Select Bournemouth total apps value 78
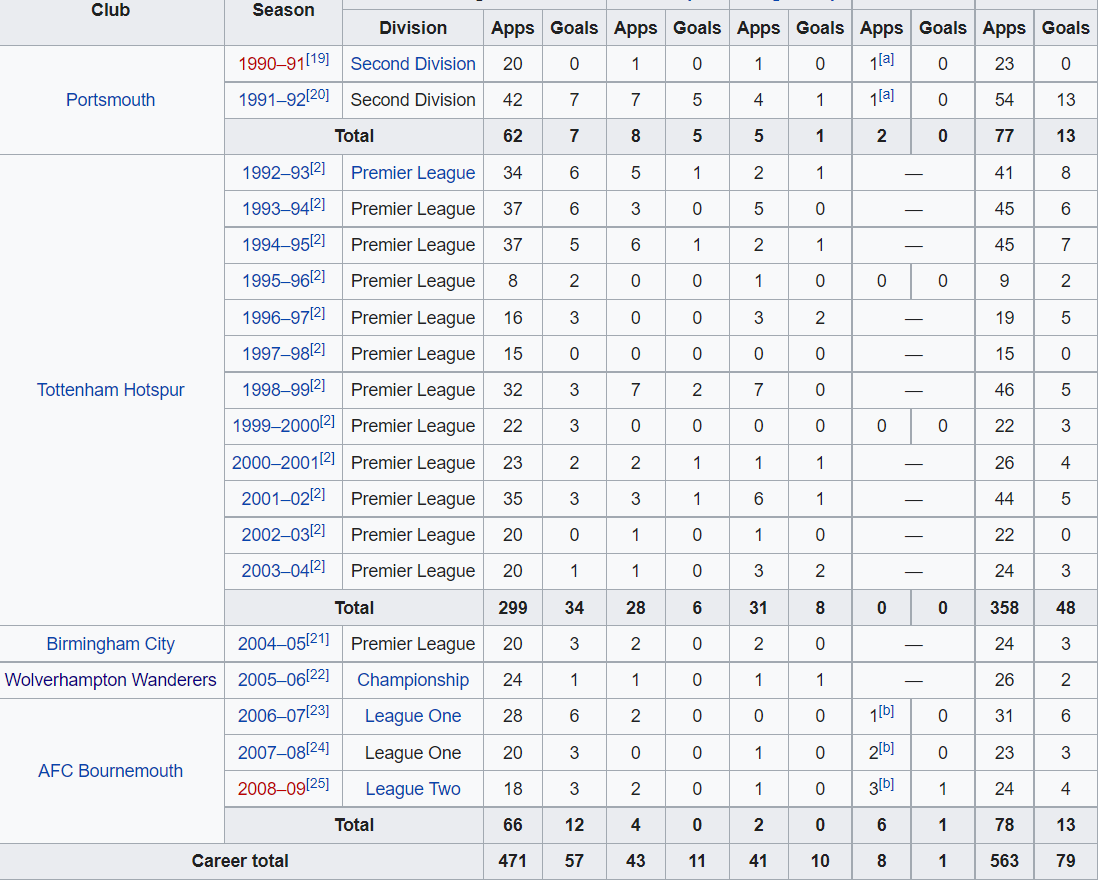Viewport: 1102px width, 882px height. [1004, 825]
